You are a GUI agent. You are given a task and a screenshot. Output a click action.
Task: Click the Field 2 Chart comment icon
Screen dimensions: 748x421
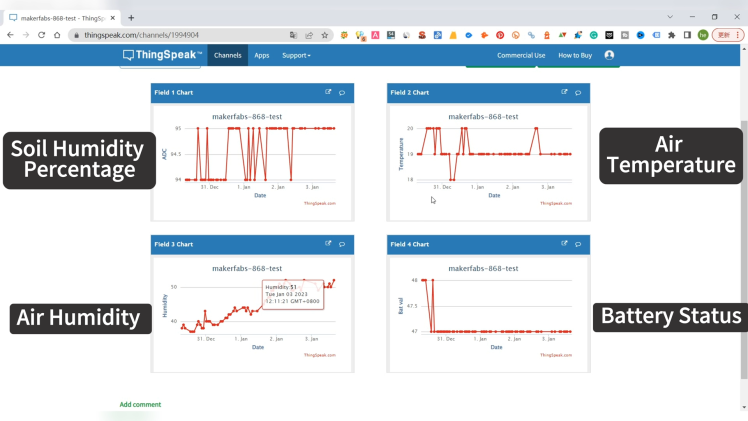pos(578,92)
